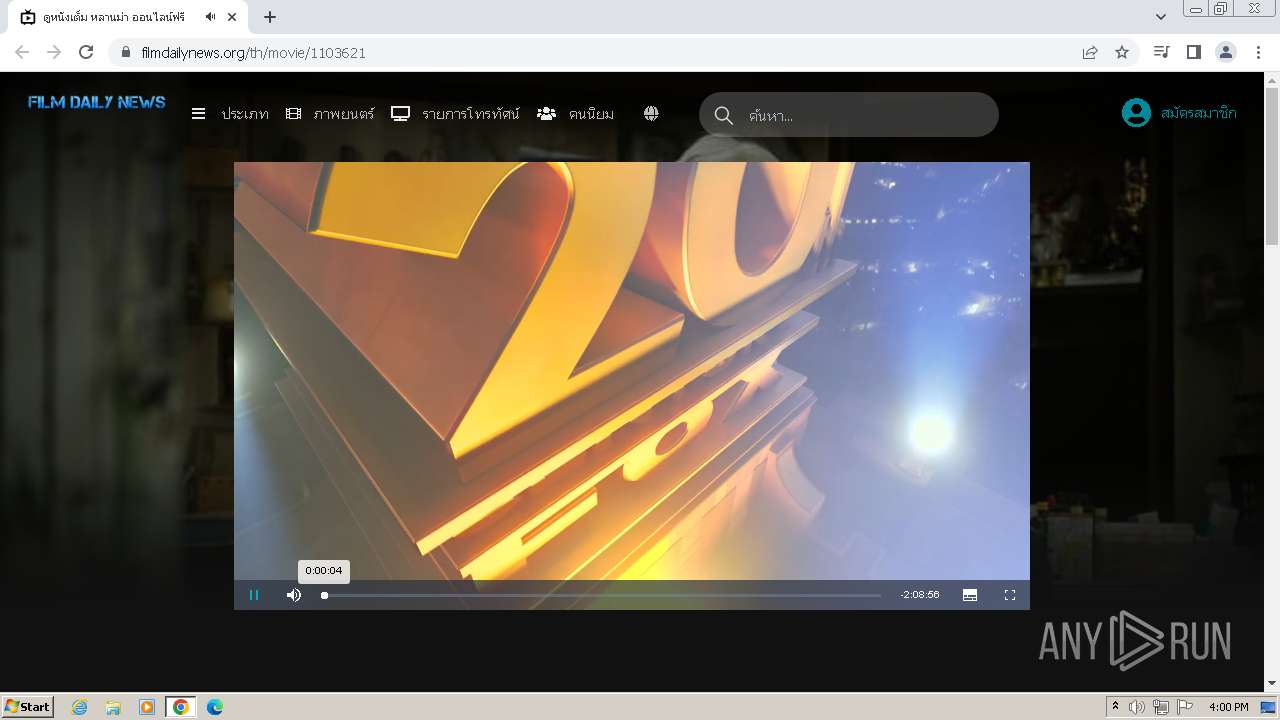Open the Film Daily News logo
The image size is (1280, 720).
pos(97,102)
